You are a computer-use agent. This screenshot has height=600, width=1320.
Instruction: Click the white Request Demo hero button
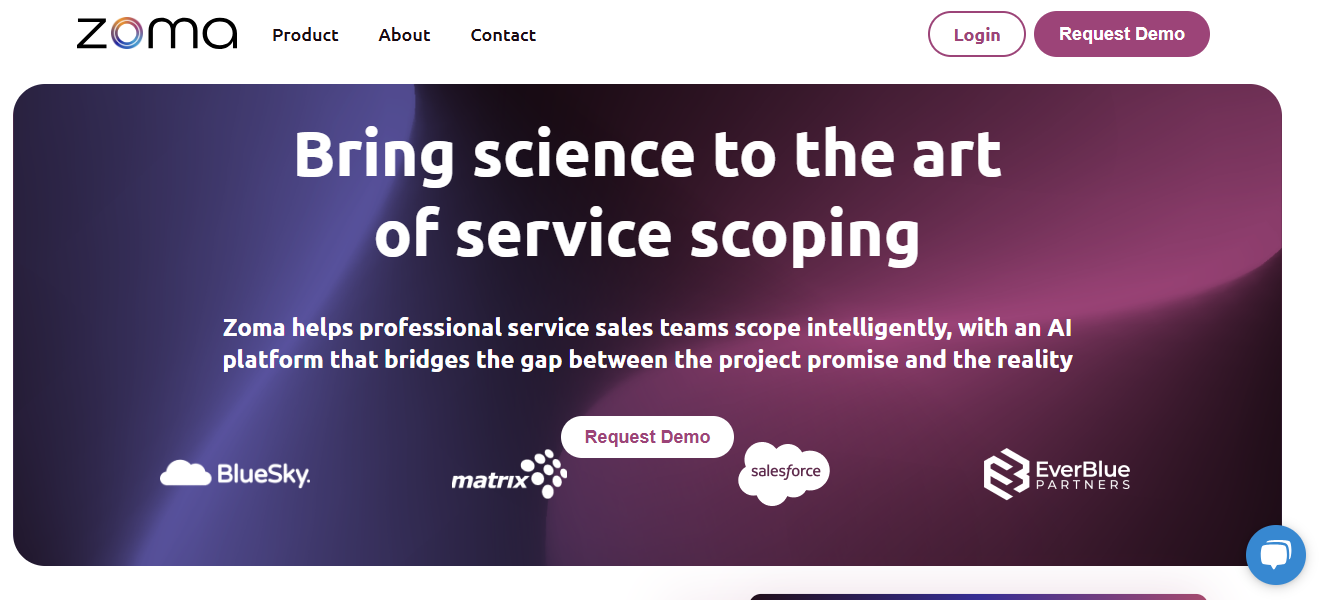pyautogui.click(x=647, y=437)
